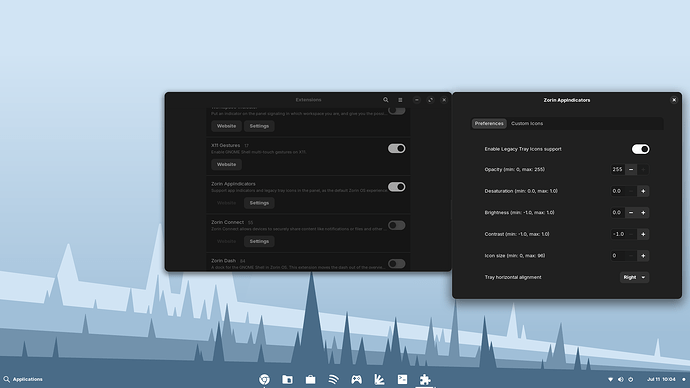Click the Contrast value field -1.0
Screen dimensions: 690x388
tap(618, 234)
